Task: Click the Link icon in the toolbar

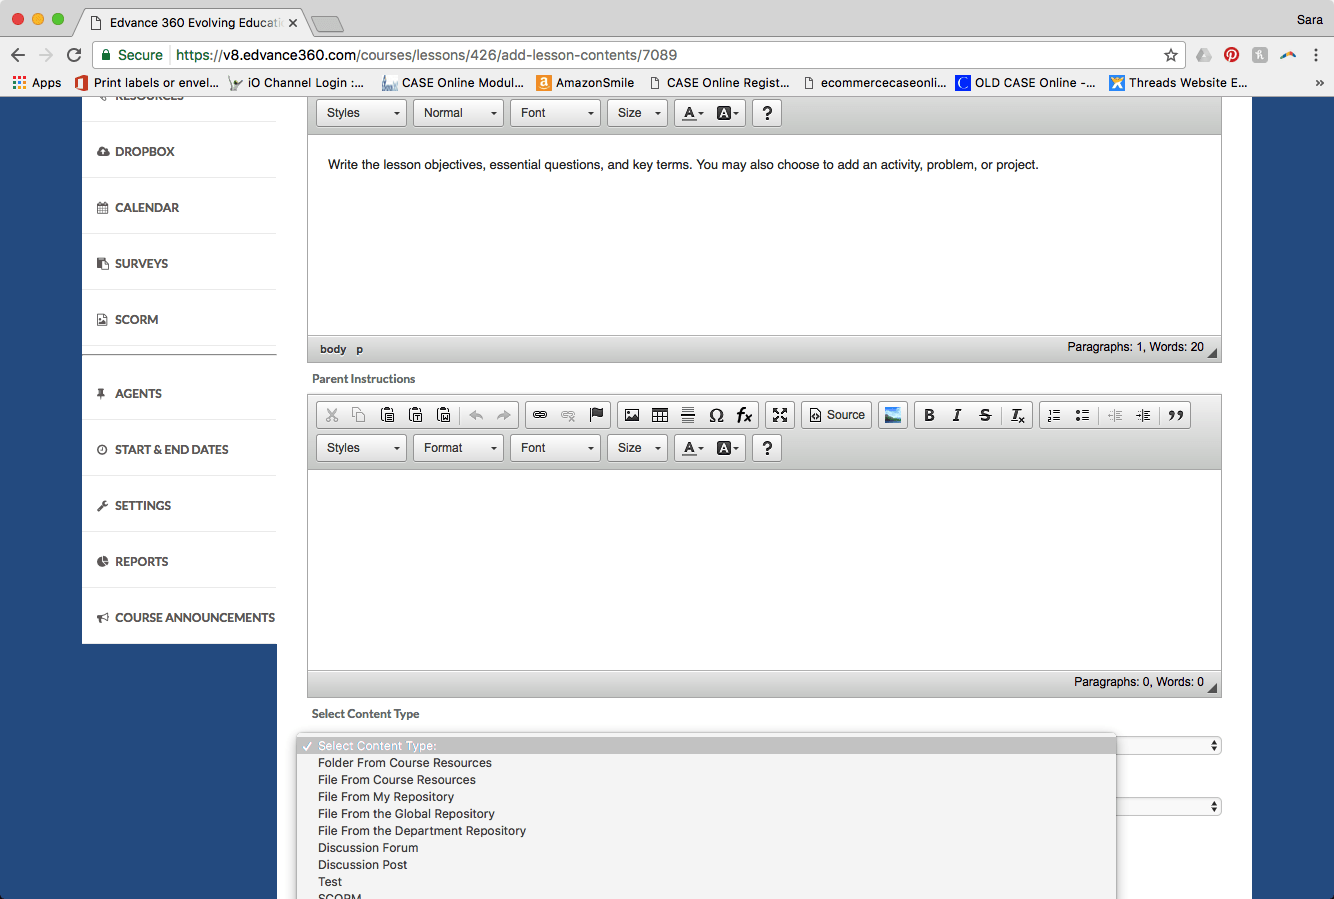Action: [540, 415]
